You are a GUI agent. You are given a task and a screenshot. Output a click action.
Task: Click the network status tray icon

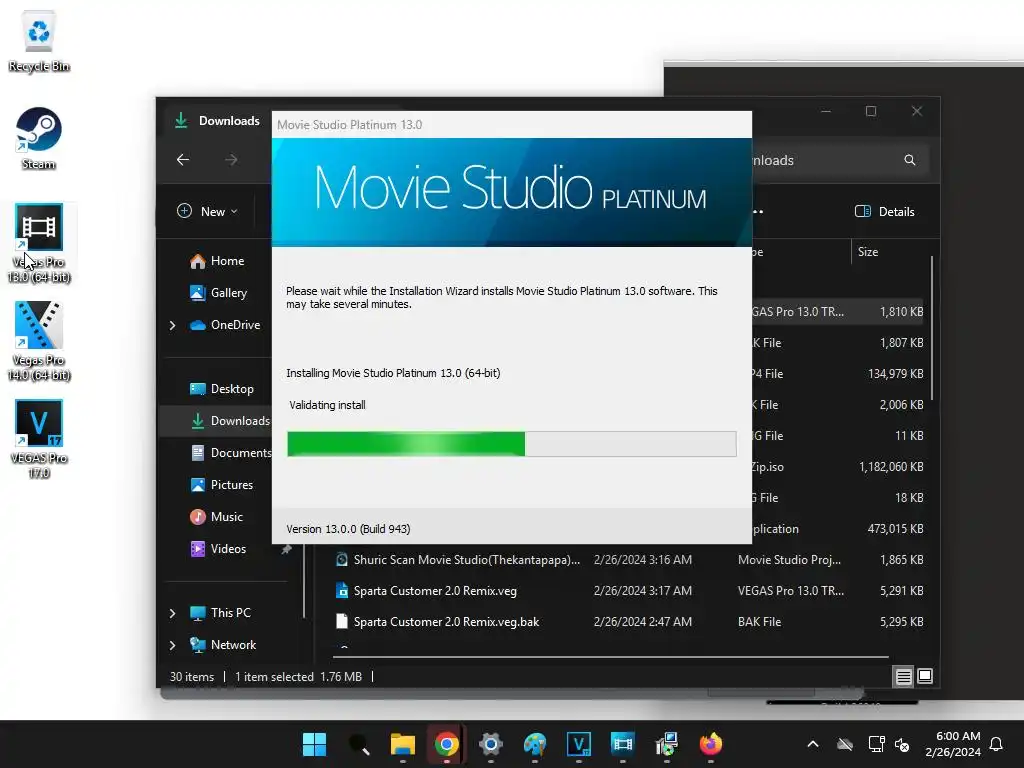(x=876, y=744)
